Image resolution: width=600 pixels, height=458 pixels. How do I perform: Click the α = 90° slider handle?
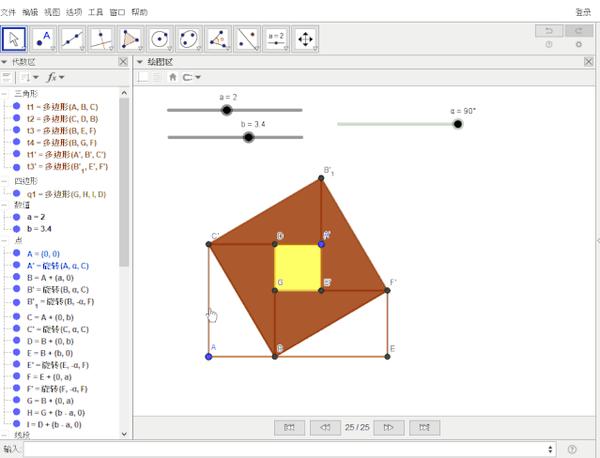coord(458,124)
